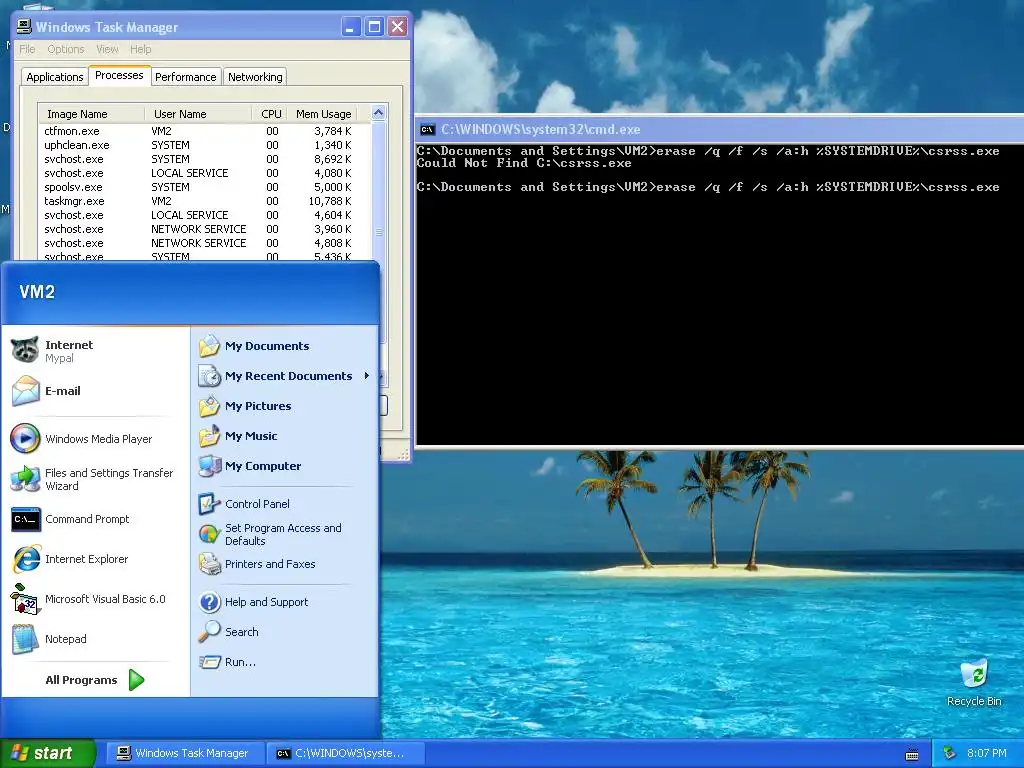The height and width of the screenshot is (768, 1024).
Task: Select the taskmgr.exe process row
Action: tap(204, 201)
